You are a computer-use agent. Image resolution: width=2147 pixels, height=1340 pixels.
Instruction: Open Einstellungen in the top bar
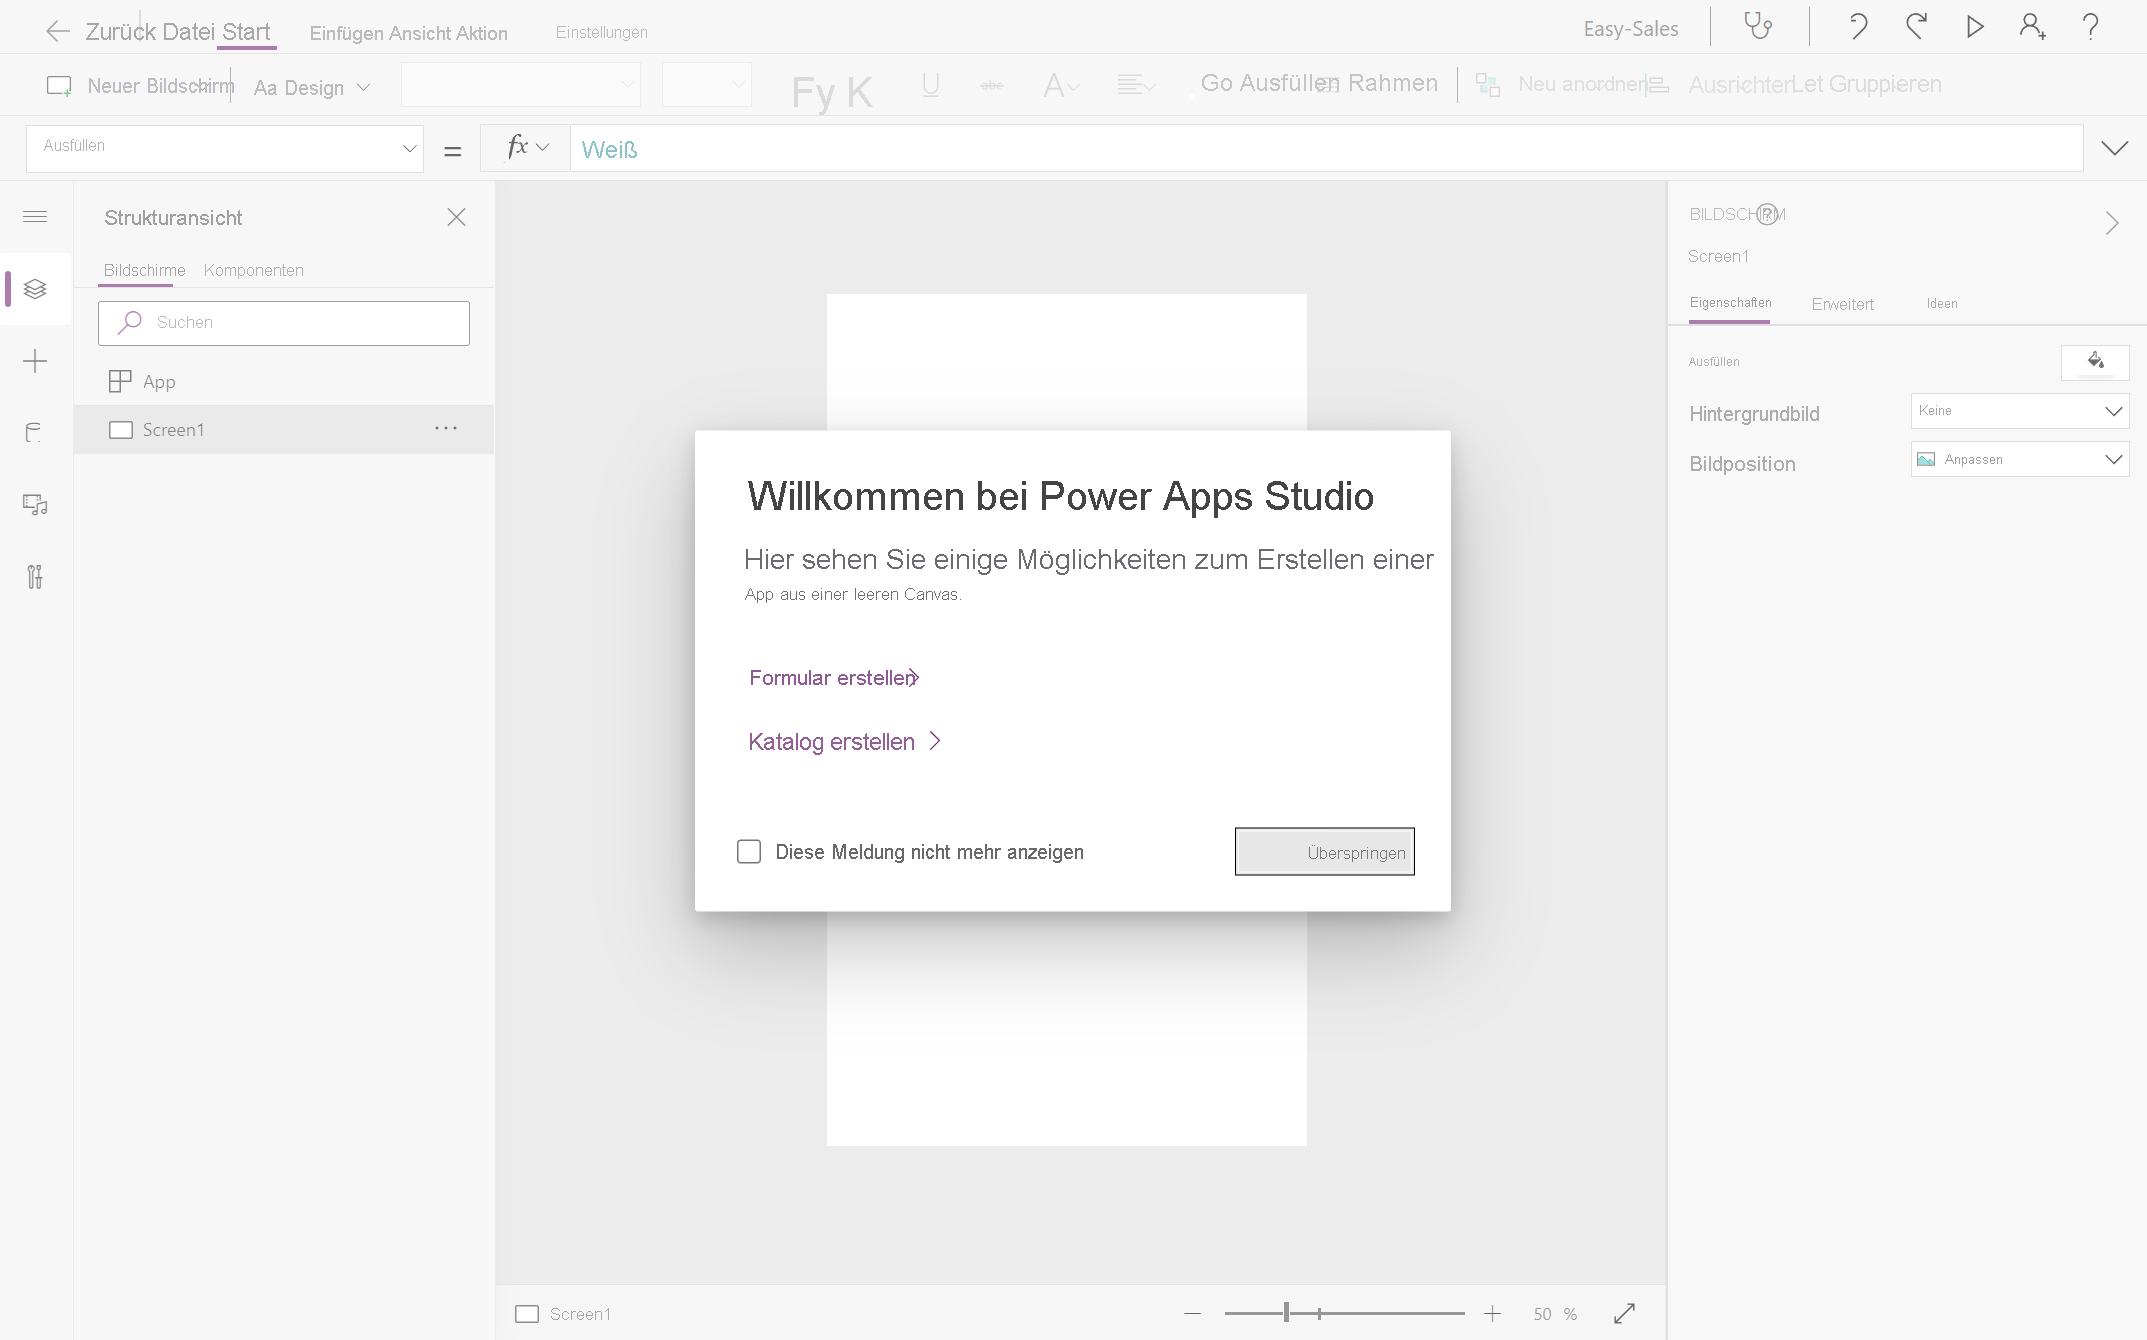point(602,32)
